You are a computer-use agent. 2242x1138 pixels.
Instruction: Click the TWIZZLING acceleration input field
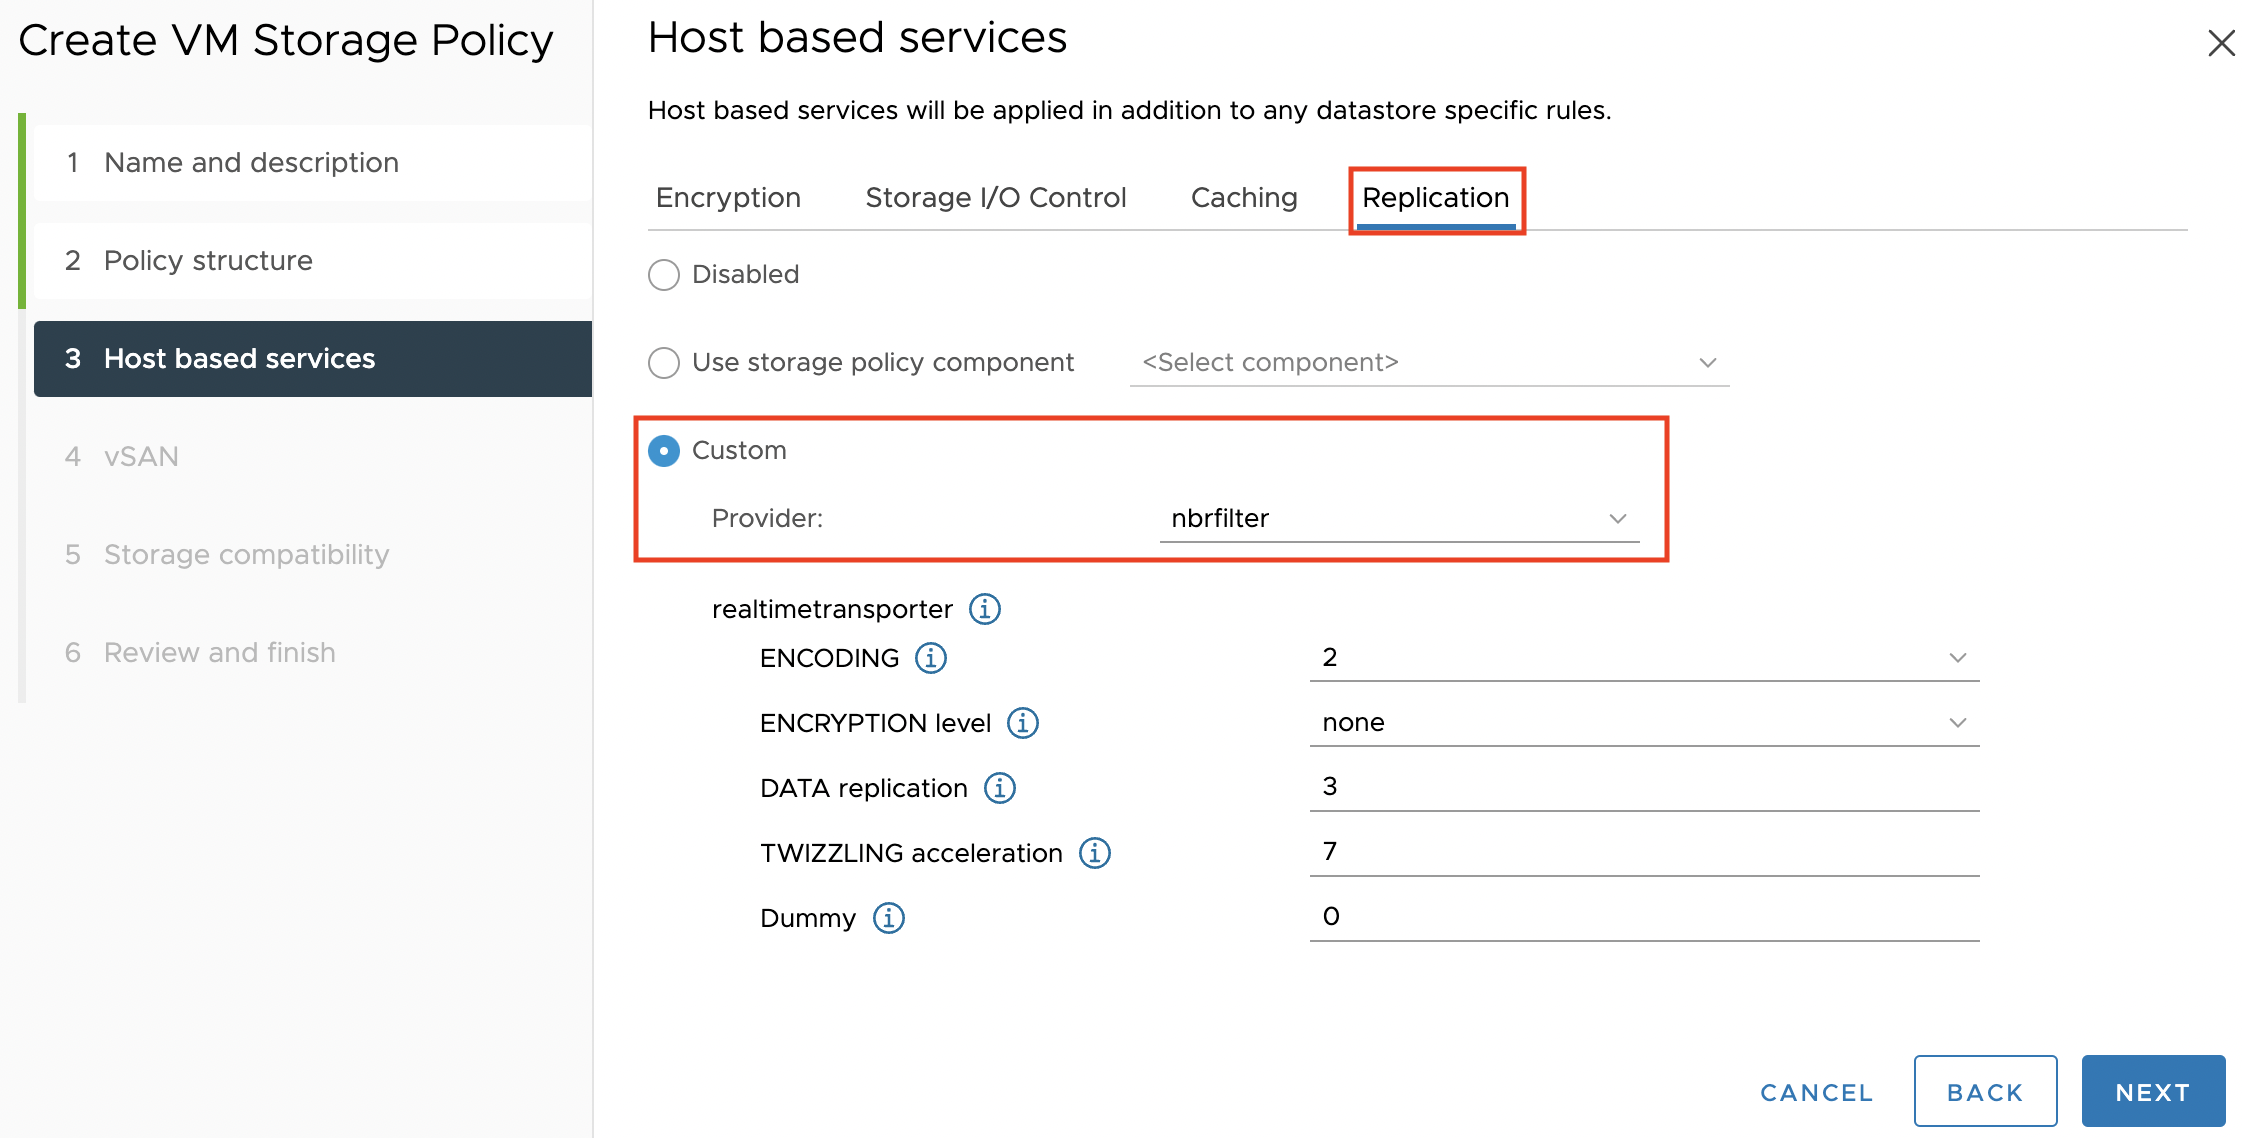point(1643,852)
